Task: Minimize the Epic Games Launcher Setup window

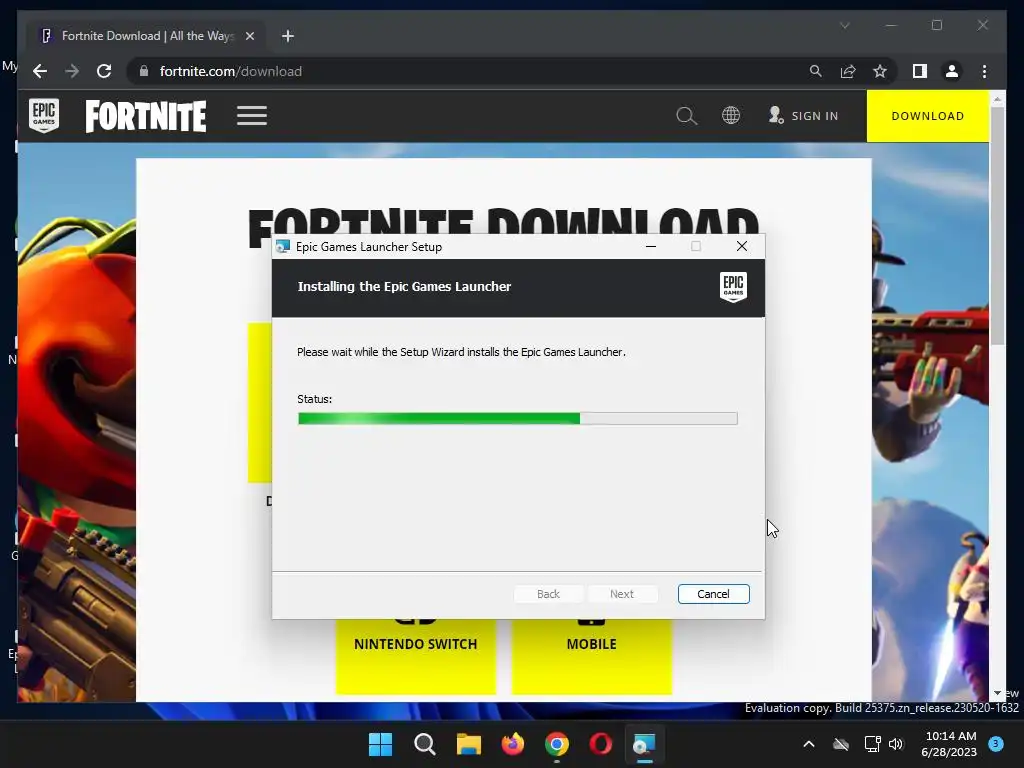Action: point(650,246)
